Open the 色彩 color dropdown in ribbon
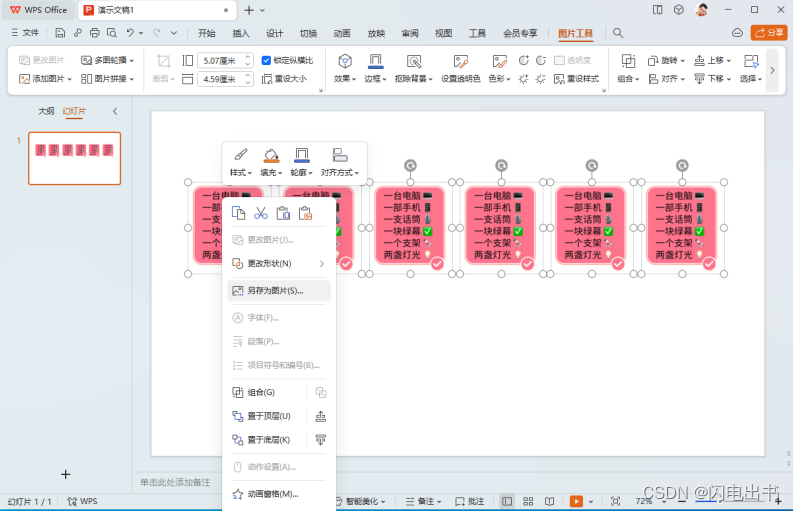The height and width of the screenshot is (511, 794). (499, 68)
